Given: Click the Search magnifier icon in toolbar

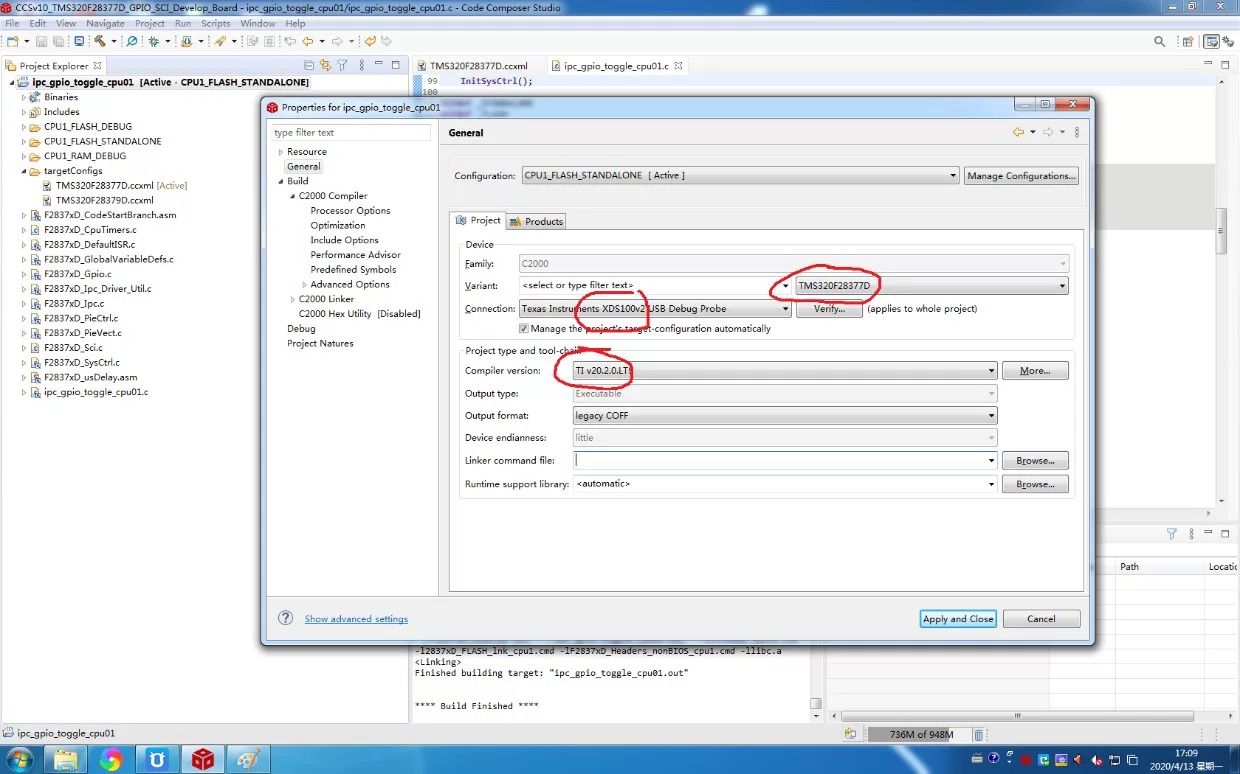Looking at the screenshot, I should (1160, 41).
